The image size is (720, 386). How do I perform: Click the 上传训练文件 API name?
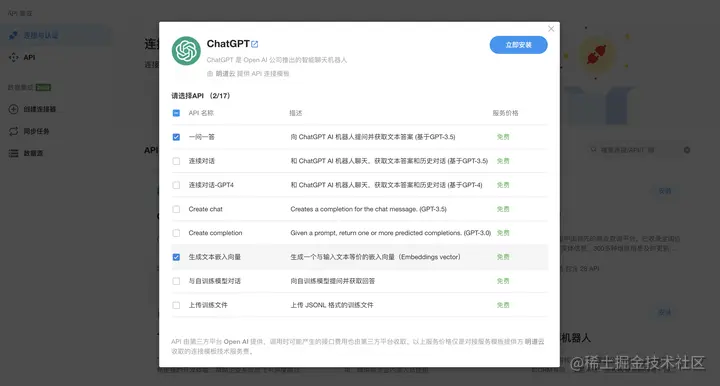[208, 305]
